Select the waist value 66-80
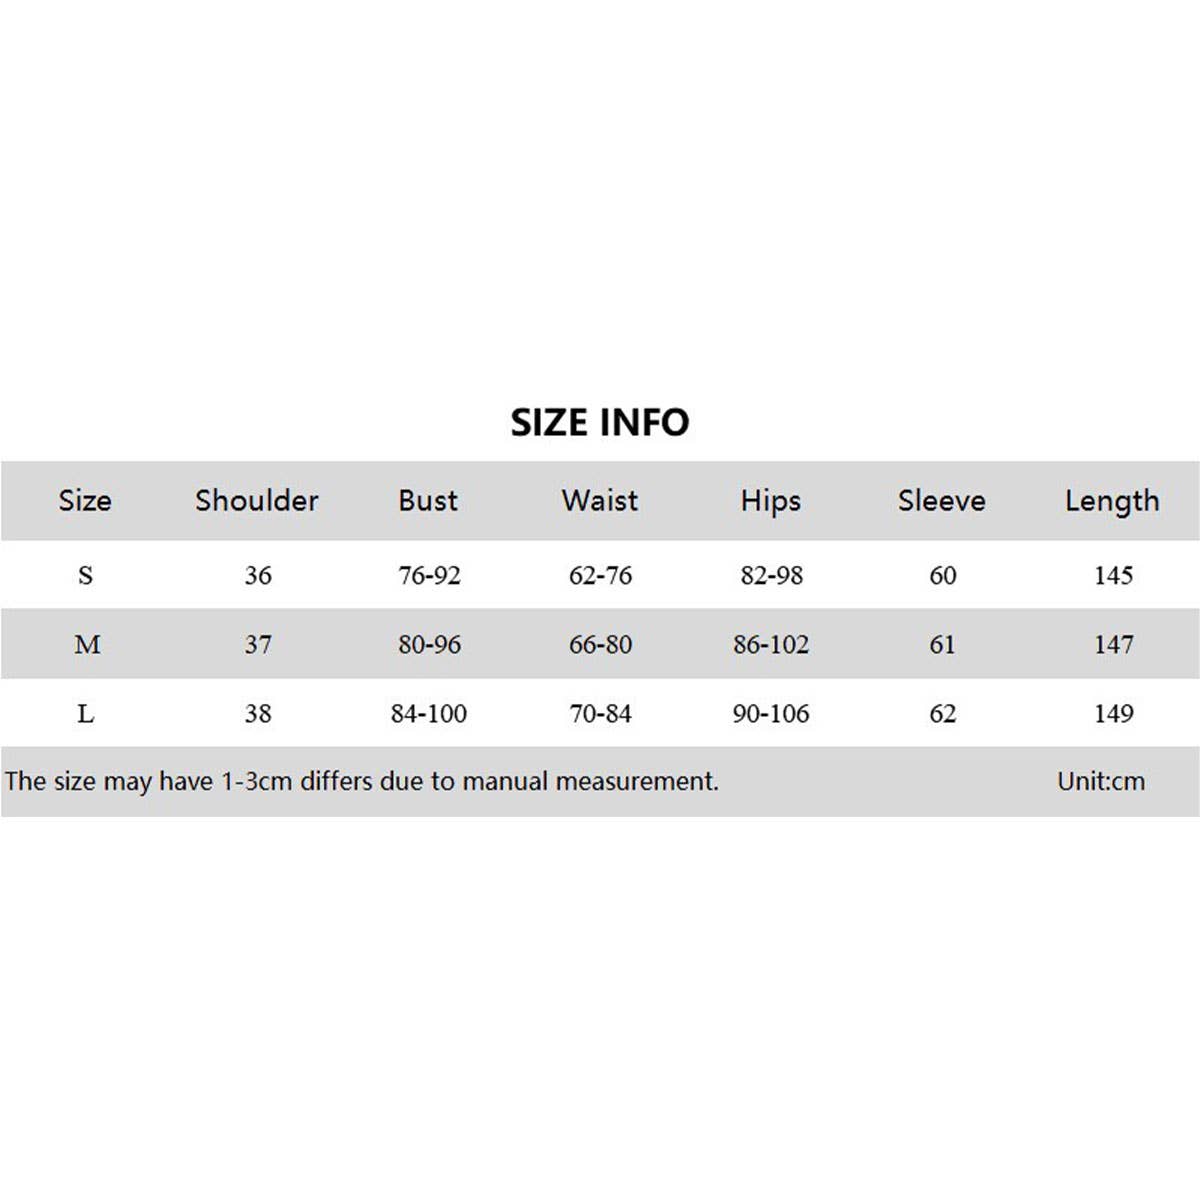Viewport: 1200px width, 1200px height. (600, 644)
